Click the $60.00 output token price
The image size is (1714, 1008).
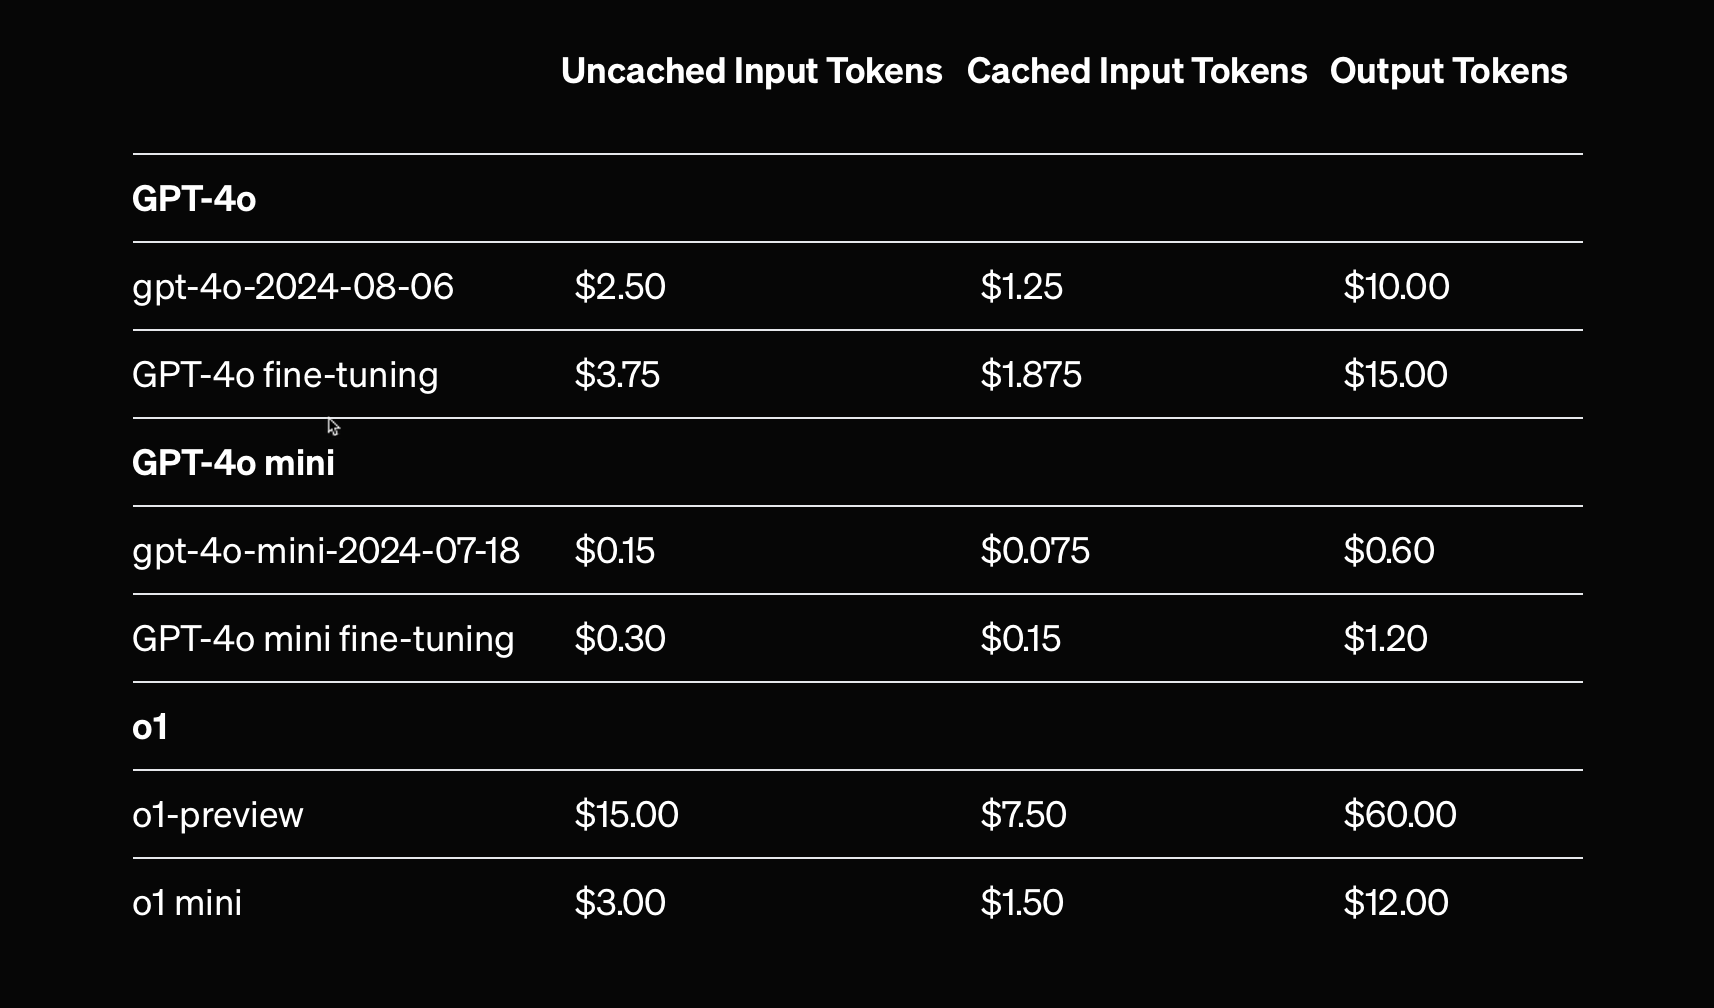1399,815
